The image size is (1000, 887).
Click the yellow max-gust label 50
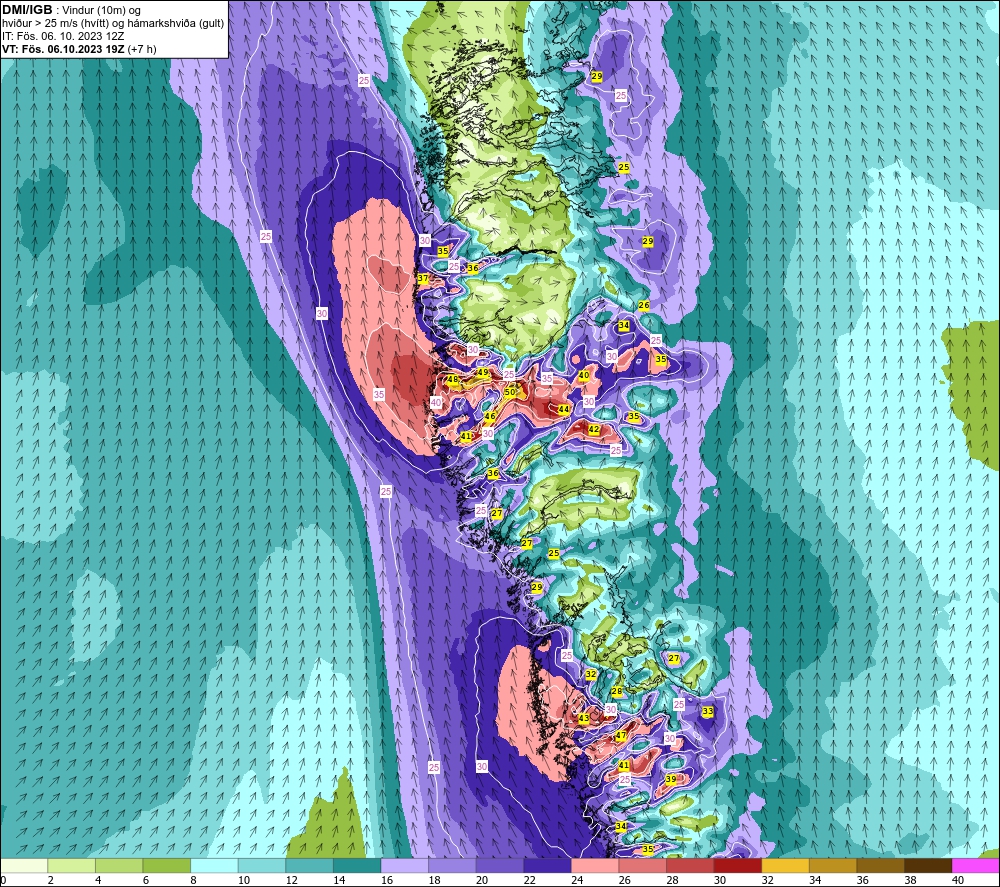pos(510,393)
